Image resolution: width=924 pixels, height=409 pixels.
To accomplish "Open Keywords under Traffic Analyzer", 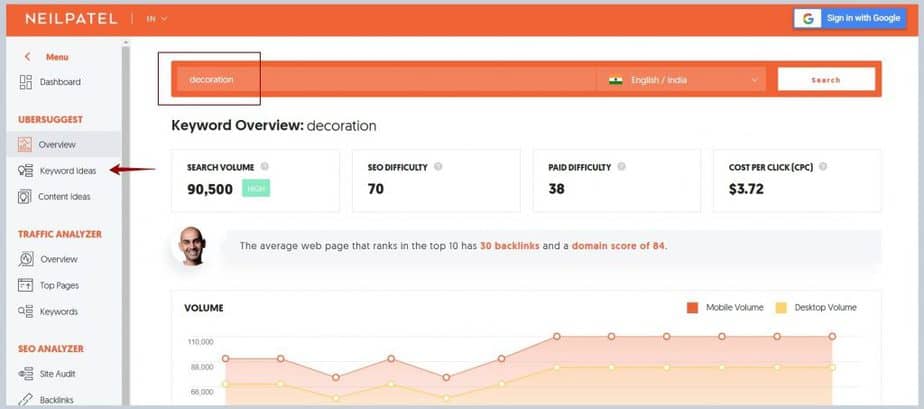I will (x=58, y=311).
